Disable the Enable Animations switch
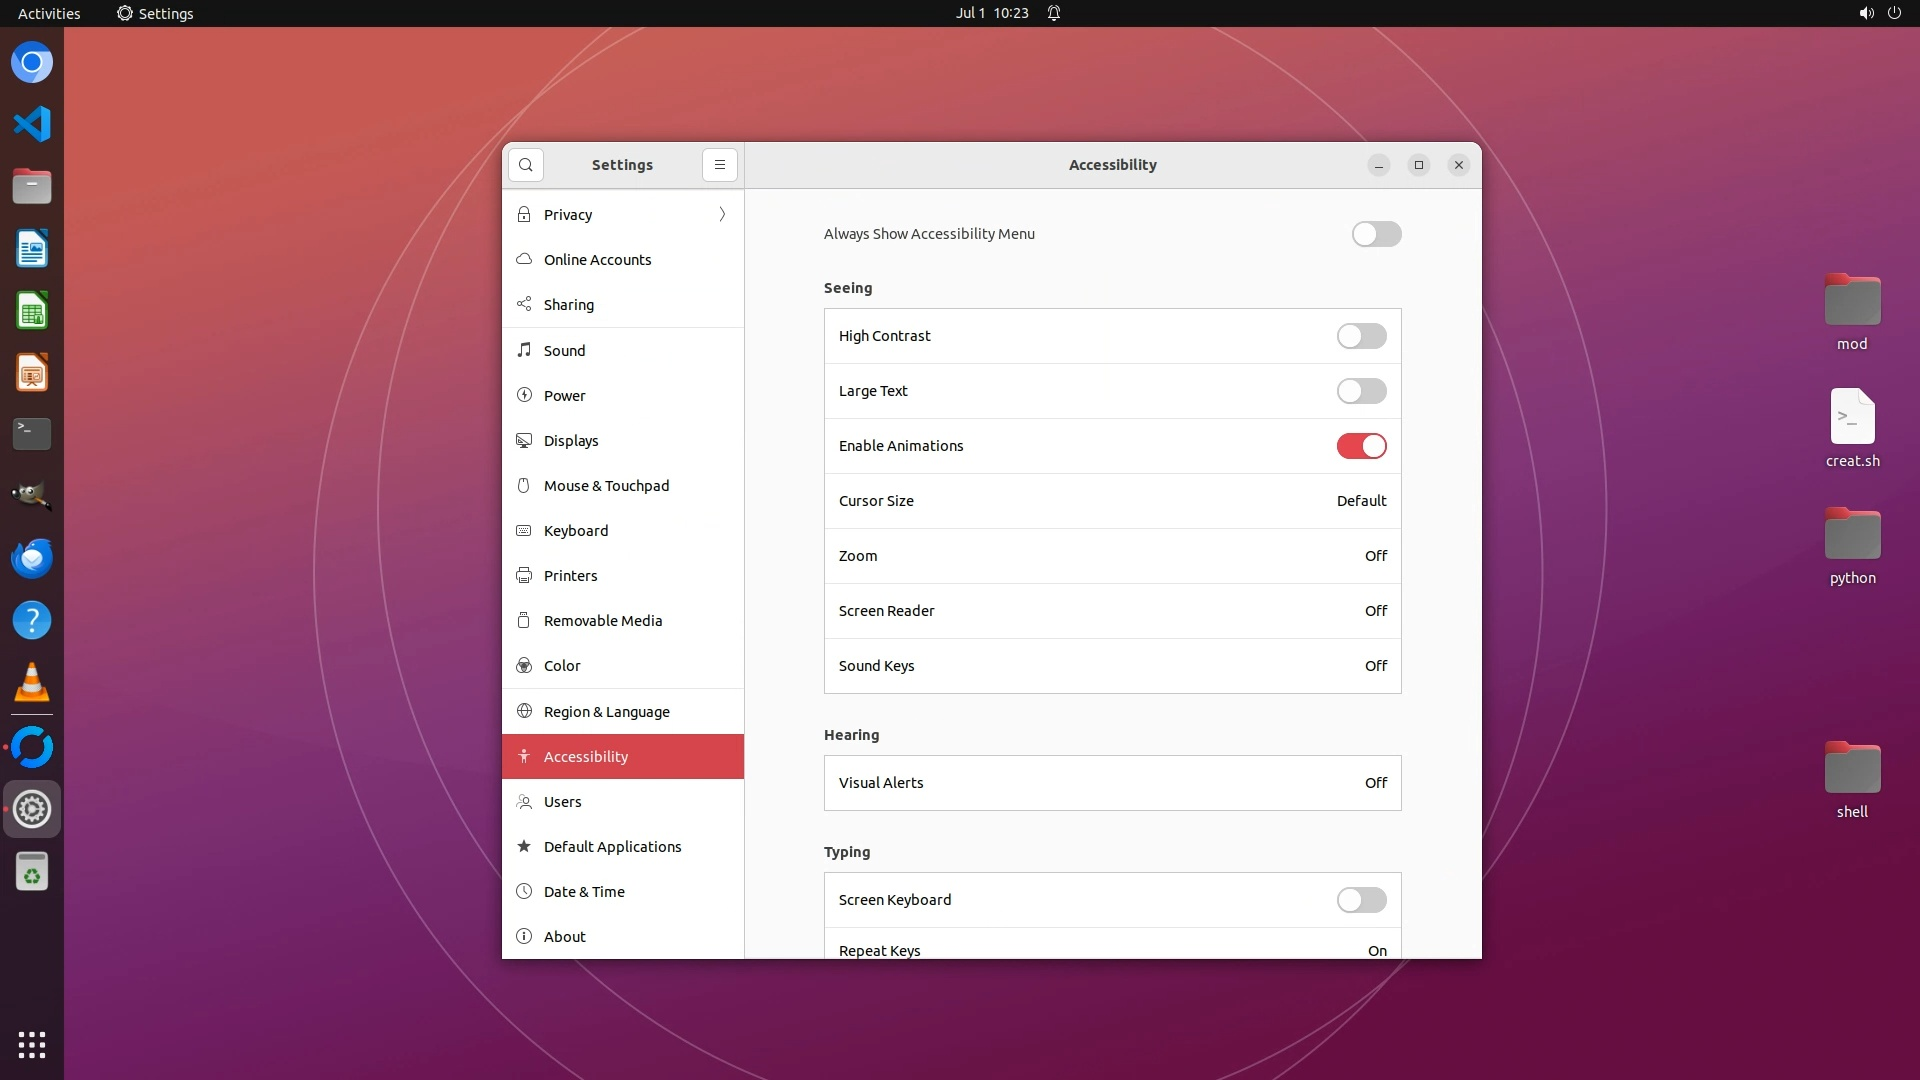Image resolution: width=1920 pixels, height=1080 pixels. coord(1361,446)
